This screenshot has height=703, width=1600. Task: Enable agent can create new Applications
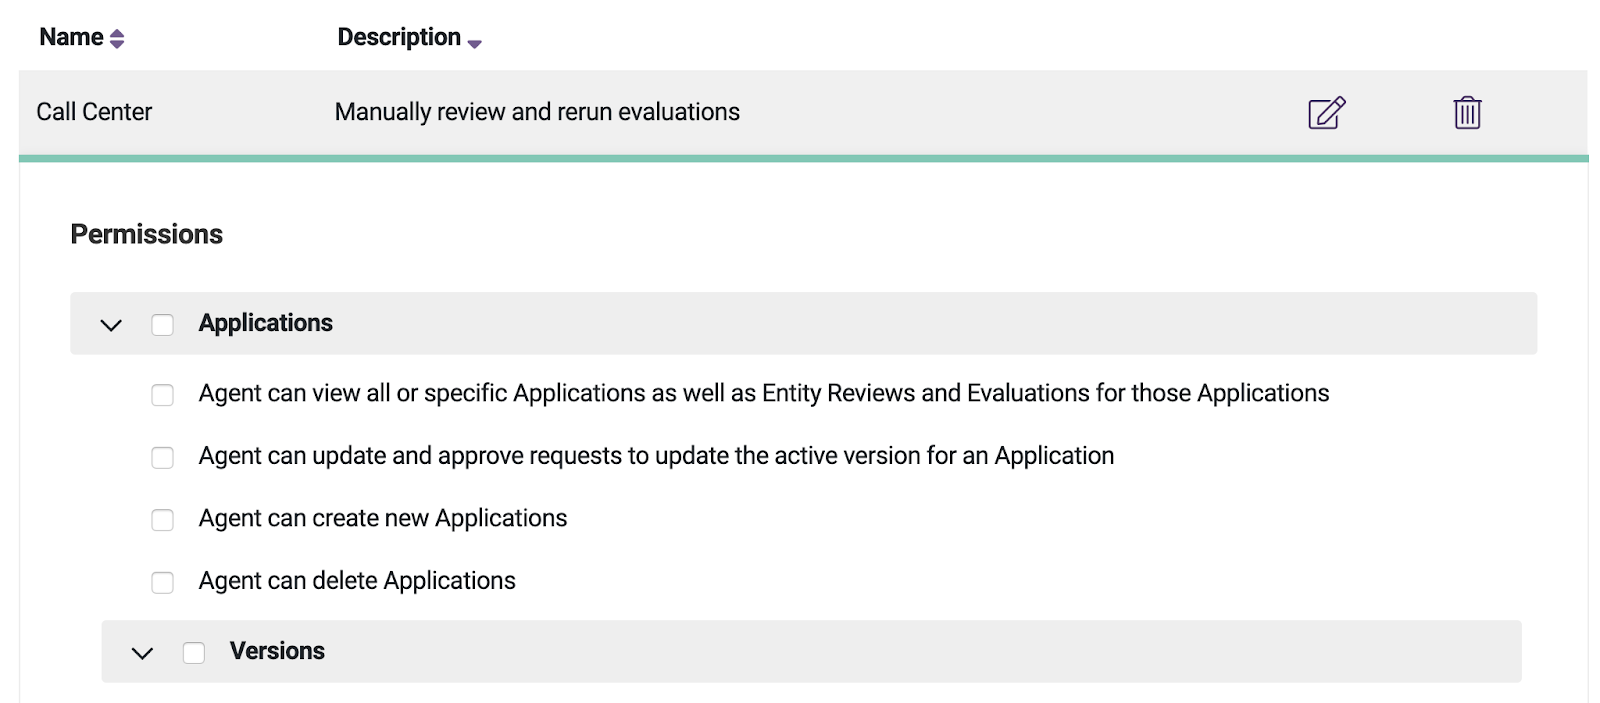coord(162,520)
